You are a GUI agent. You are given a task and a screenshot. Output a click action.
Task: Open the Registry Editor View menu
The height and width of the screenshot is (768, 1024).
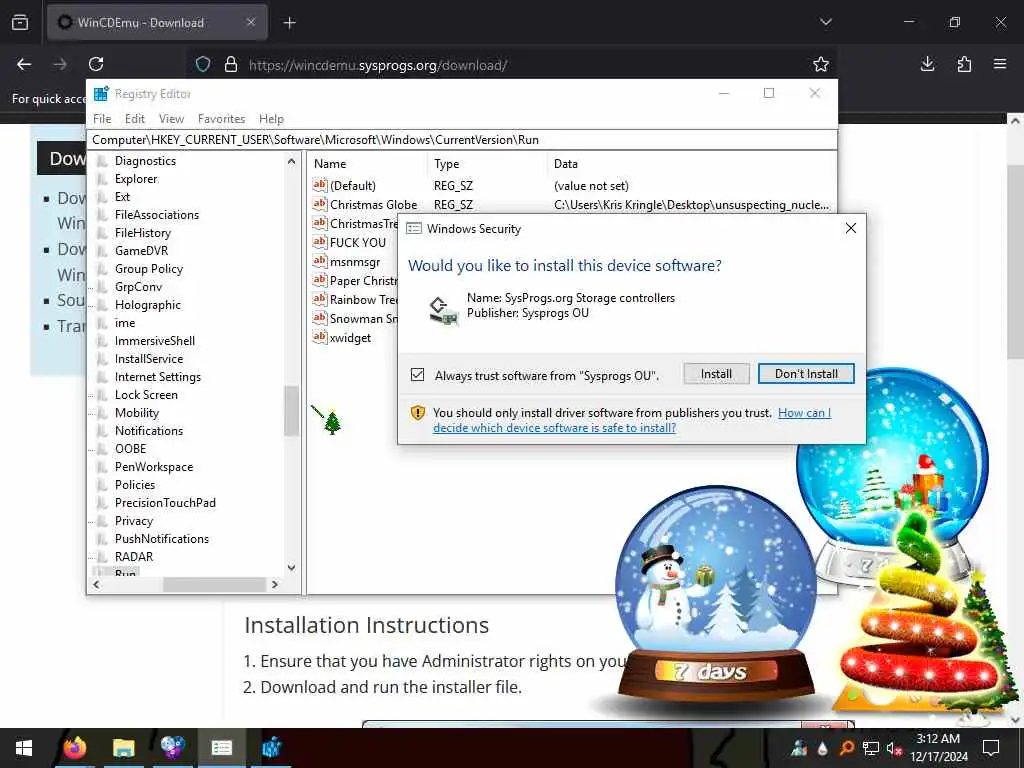click(x=171, y=119)
